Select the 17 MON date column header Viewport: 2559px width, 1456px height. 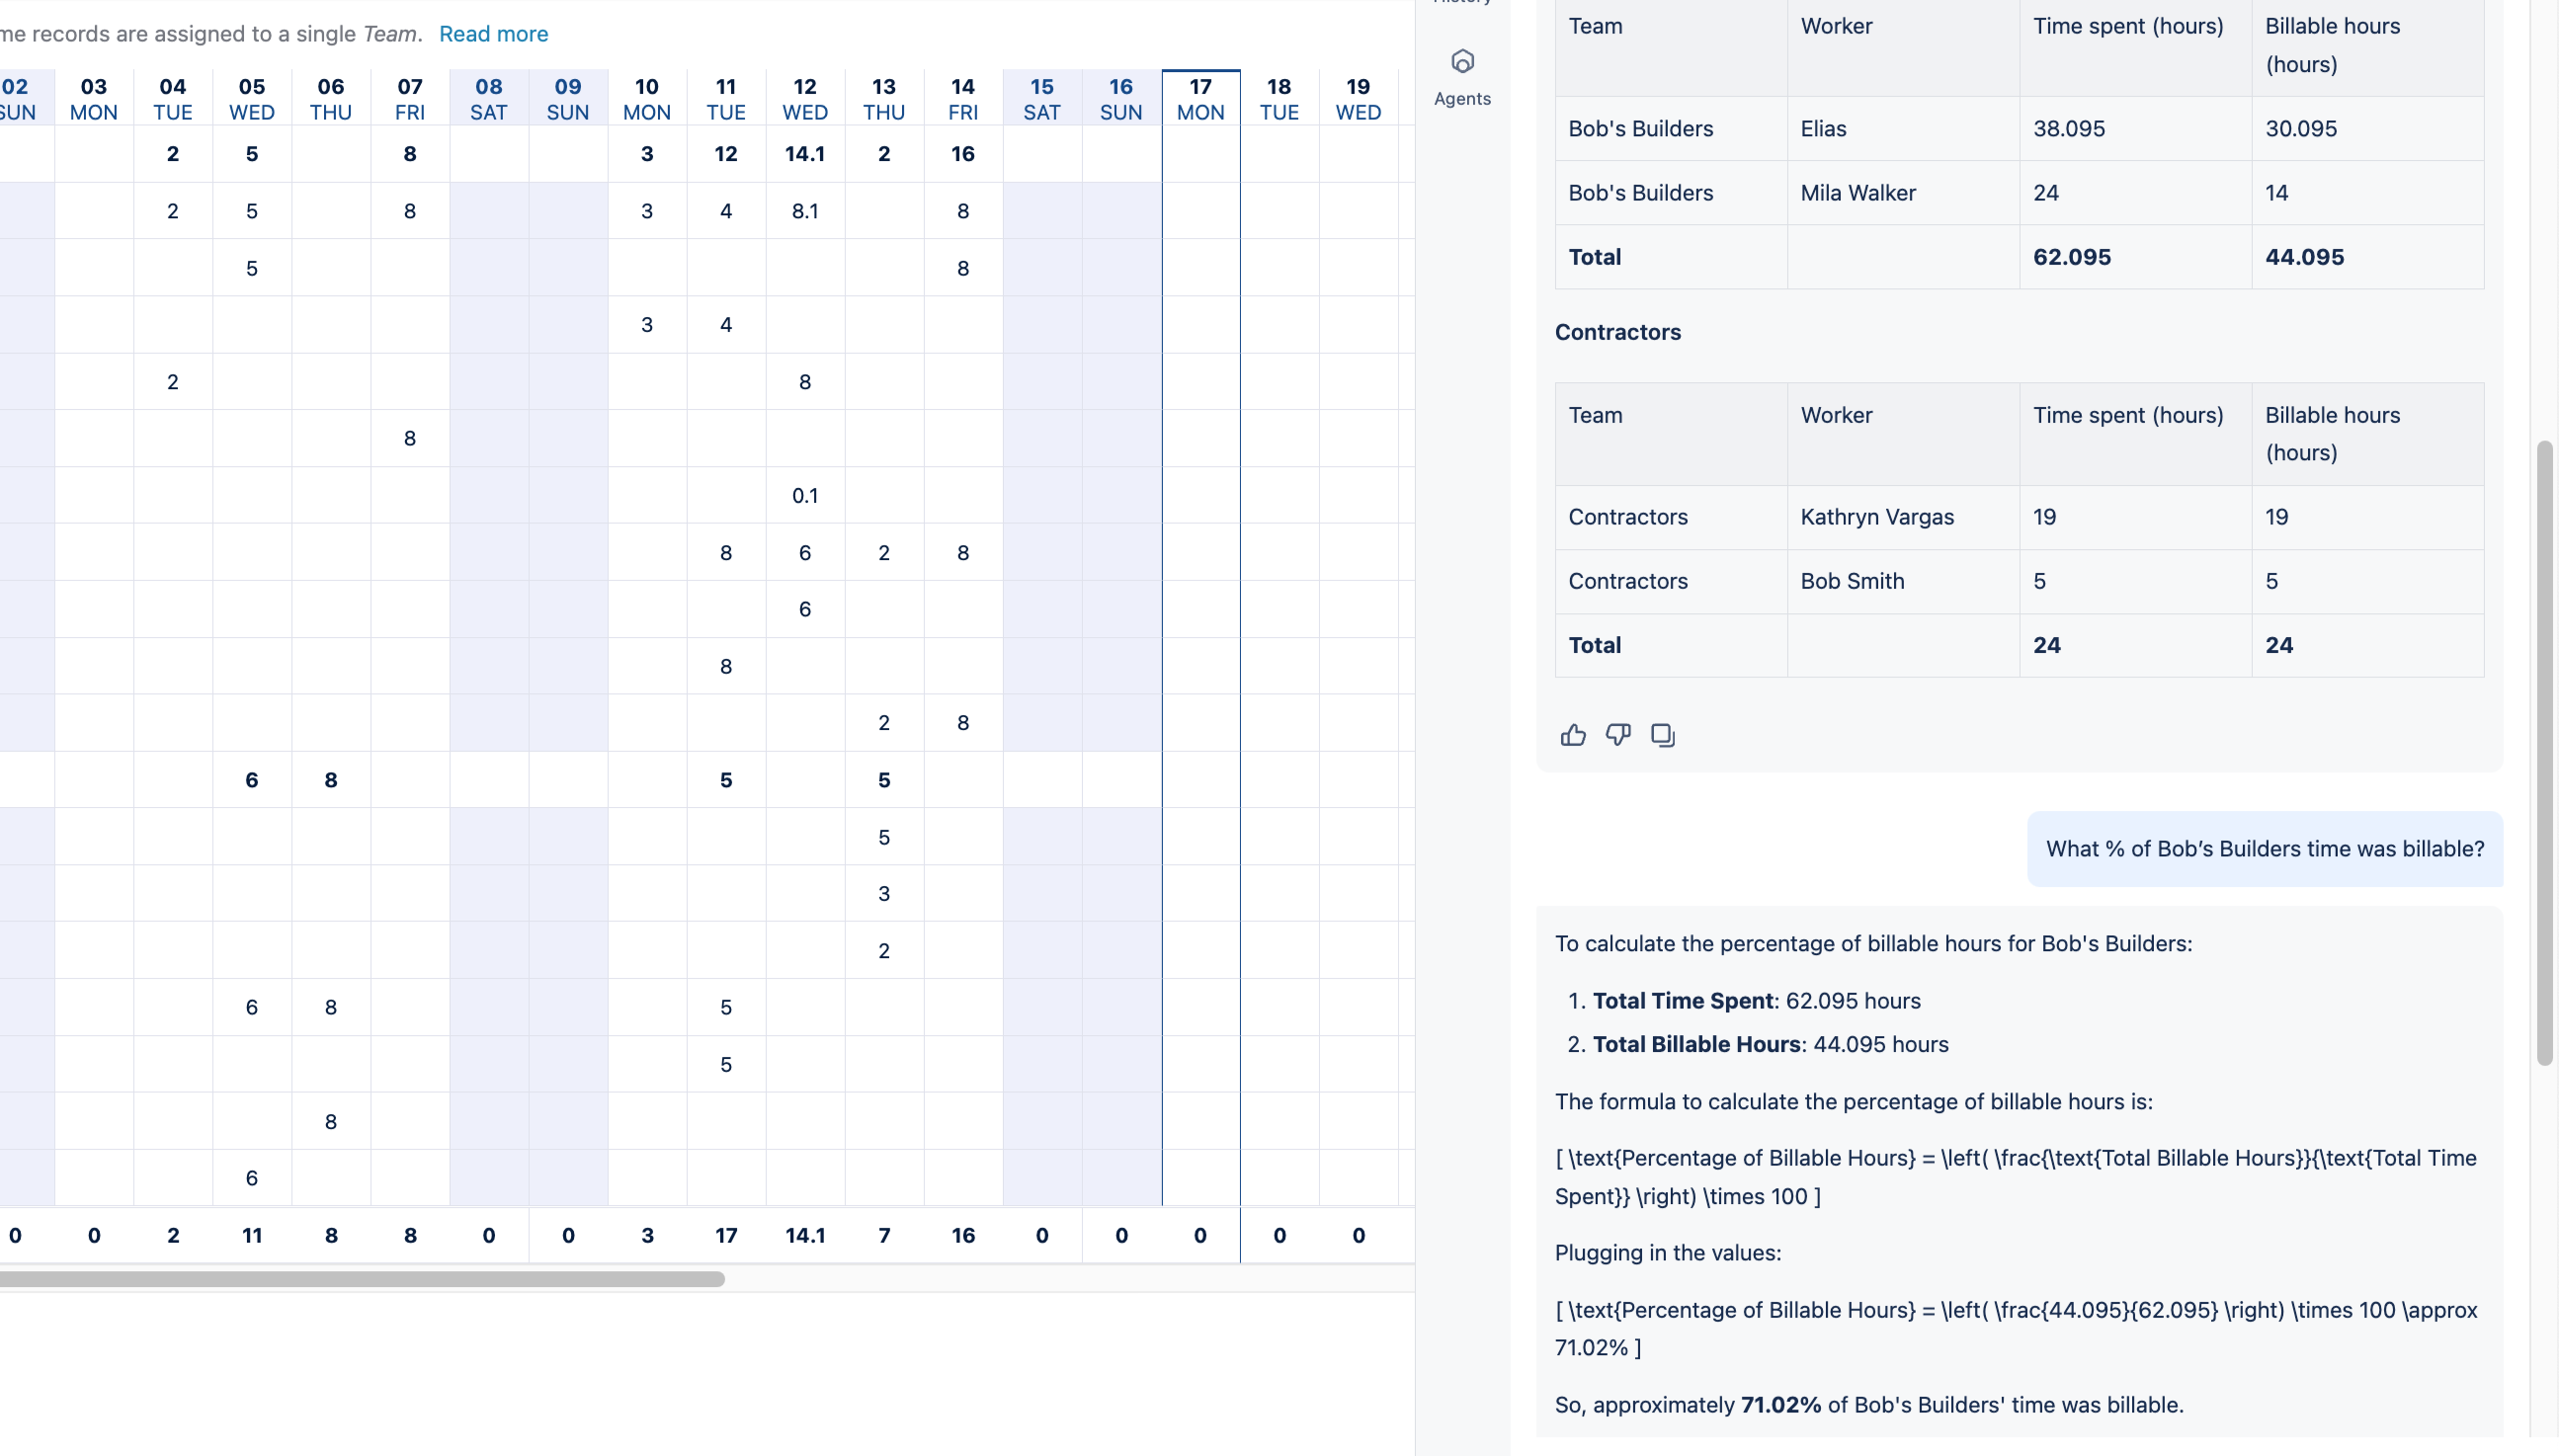click(1200, 99)
